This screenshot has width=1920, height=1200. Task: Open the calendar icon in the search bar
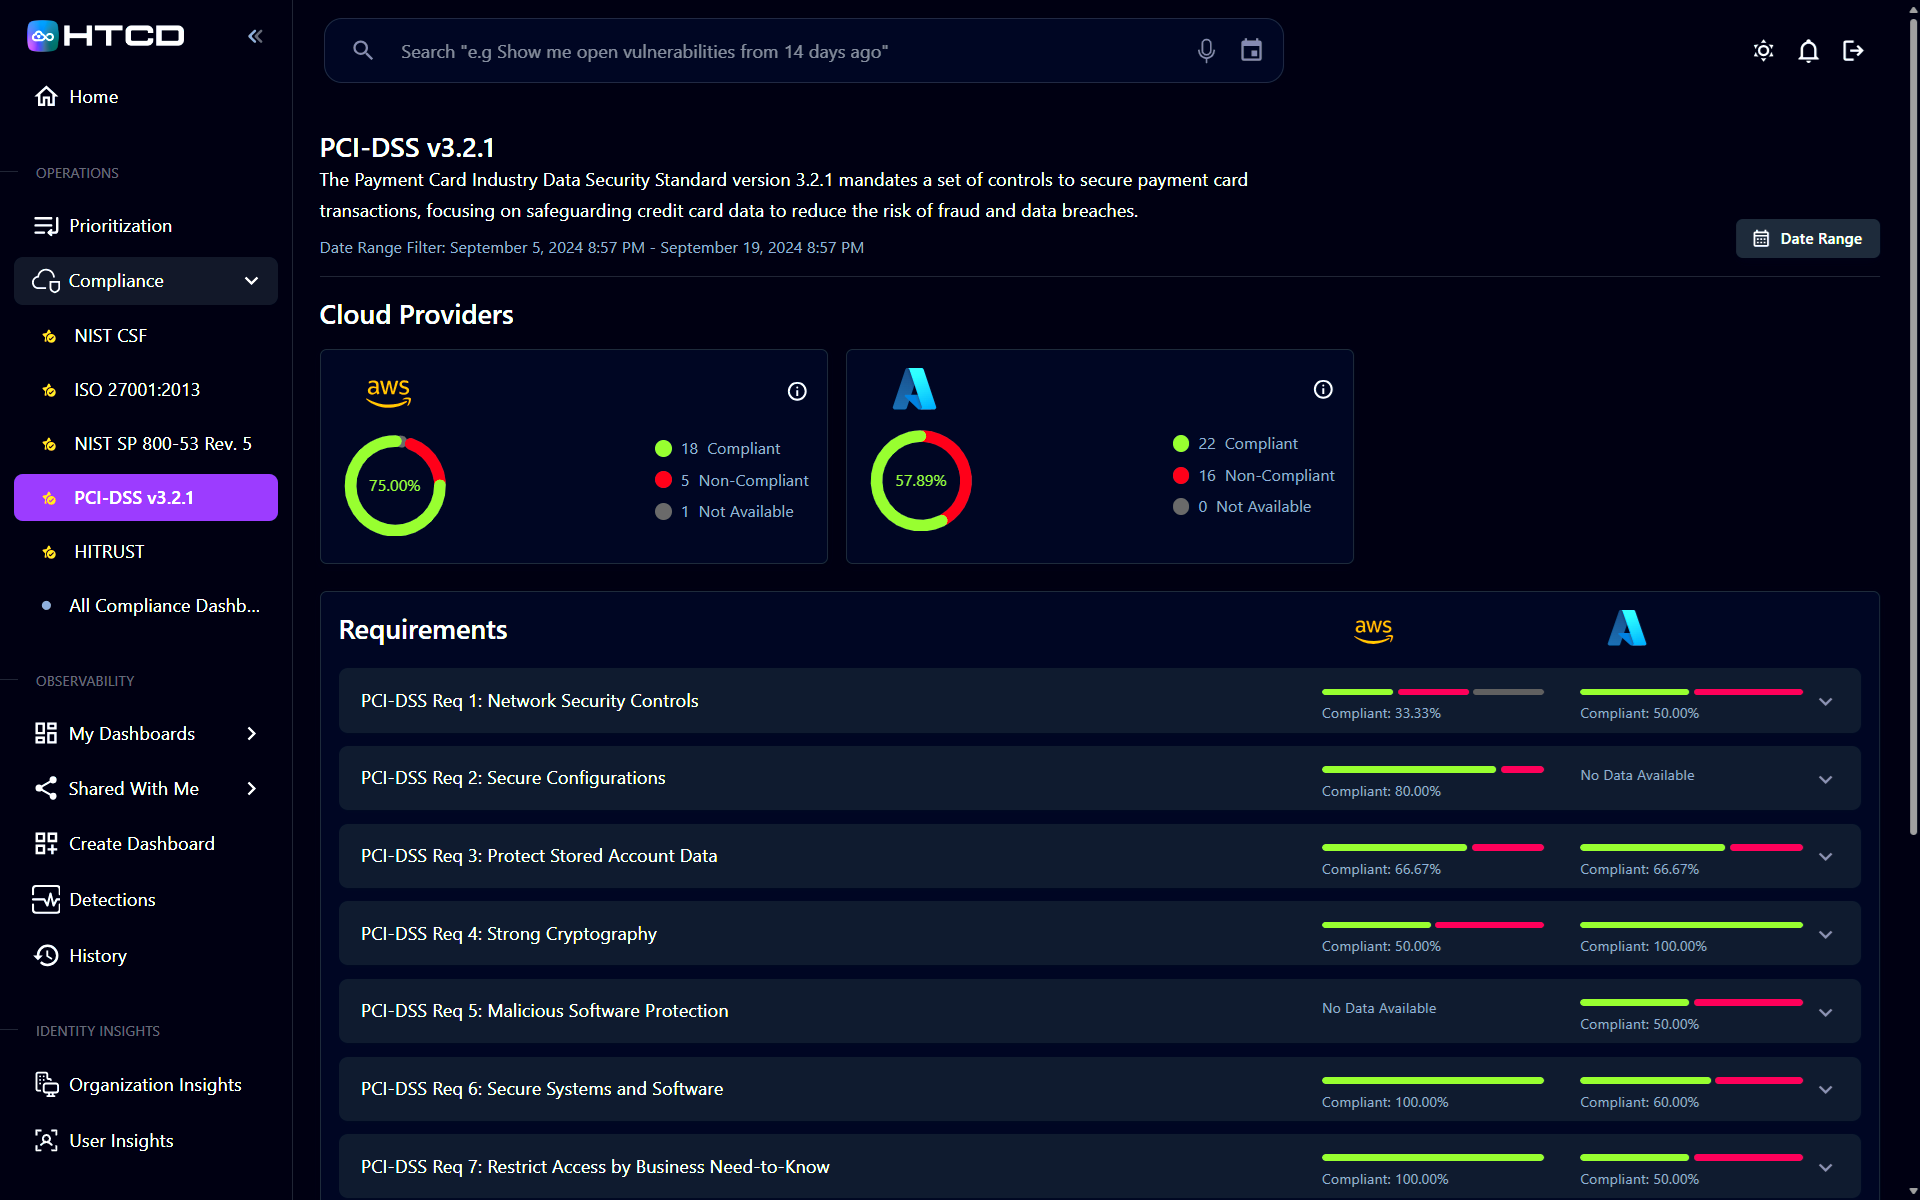click(1251, 50)
